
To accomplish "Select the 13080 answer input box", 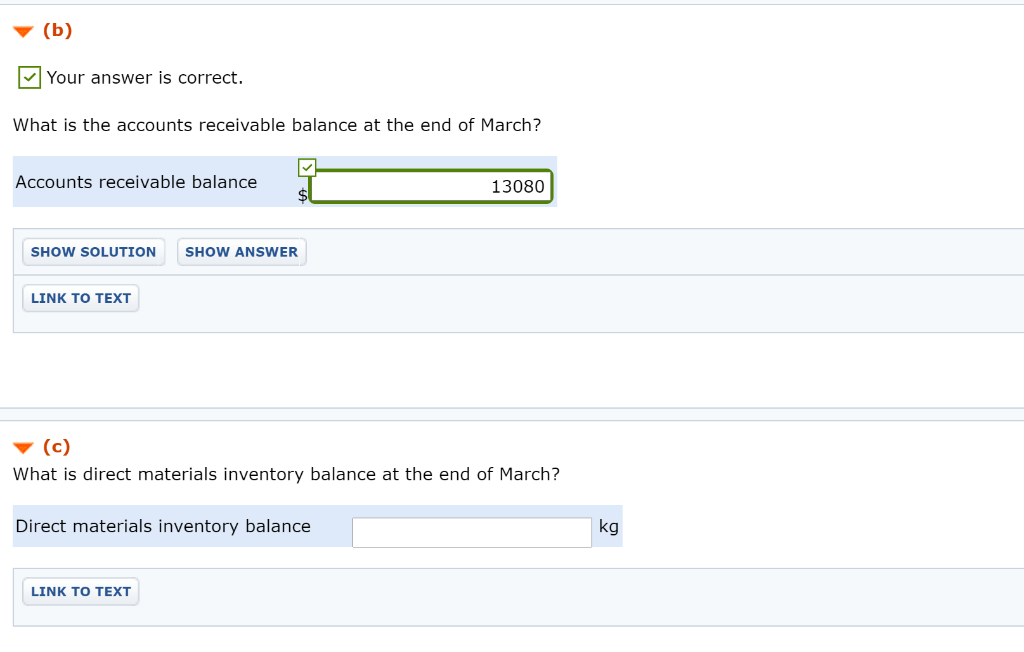I will (430, 186).
